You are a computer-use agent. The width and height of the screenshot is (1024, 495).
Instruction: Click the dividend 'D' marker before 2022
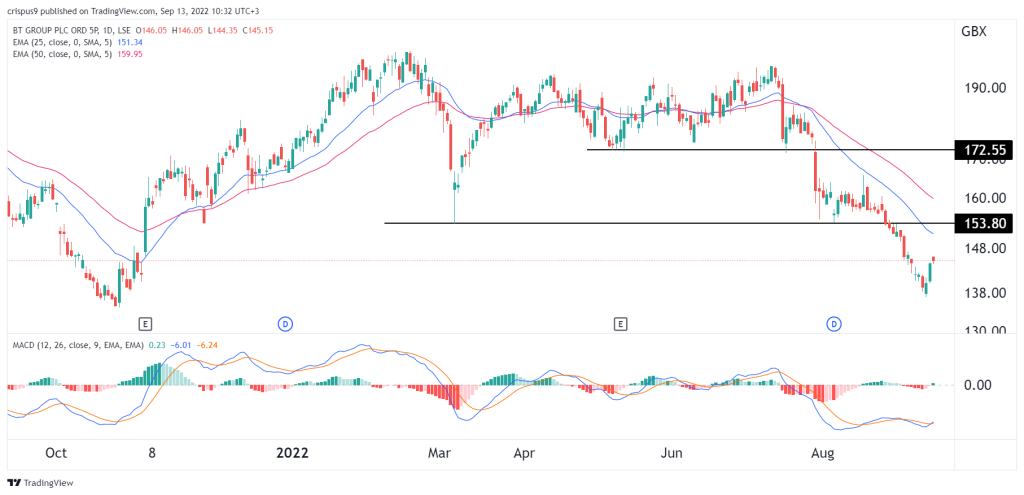285,324
